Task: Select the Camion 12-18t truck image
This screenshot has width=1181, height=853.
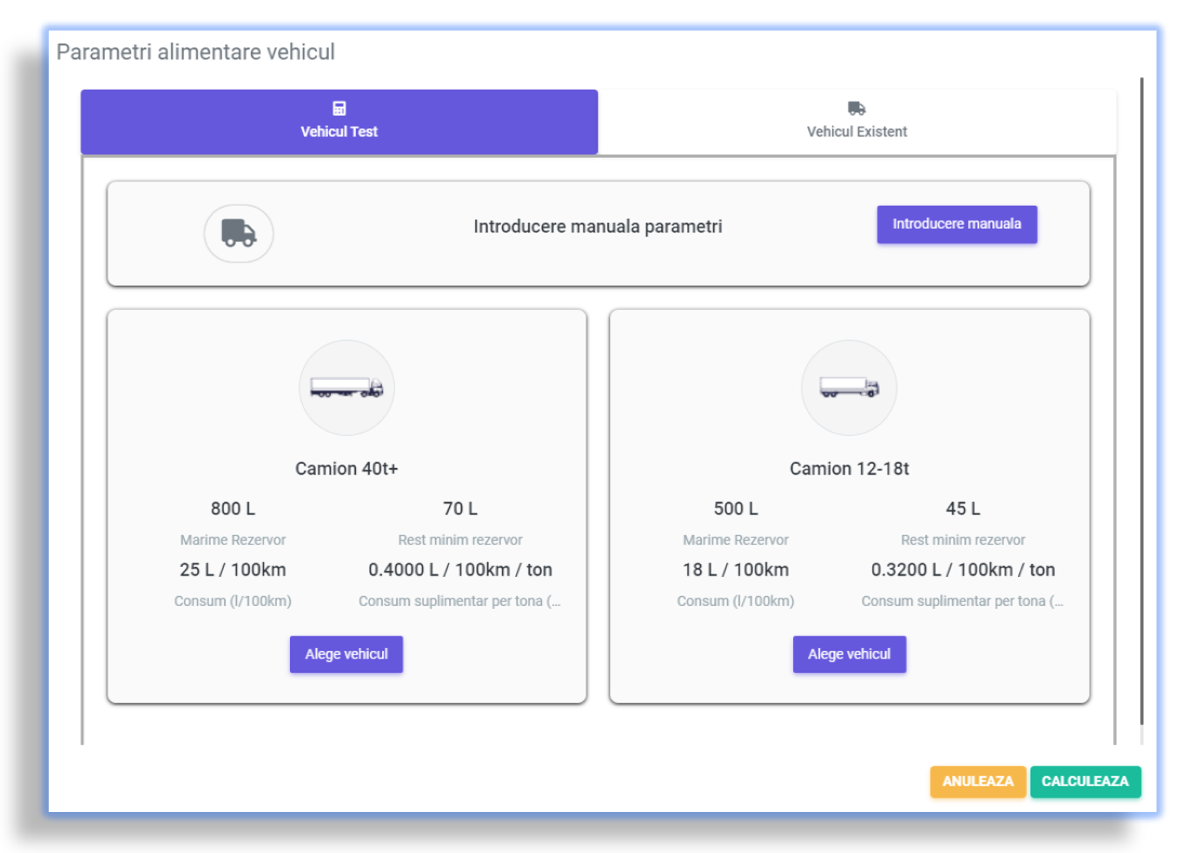Action: [849, 388]
